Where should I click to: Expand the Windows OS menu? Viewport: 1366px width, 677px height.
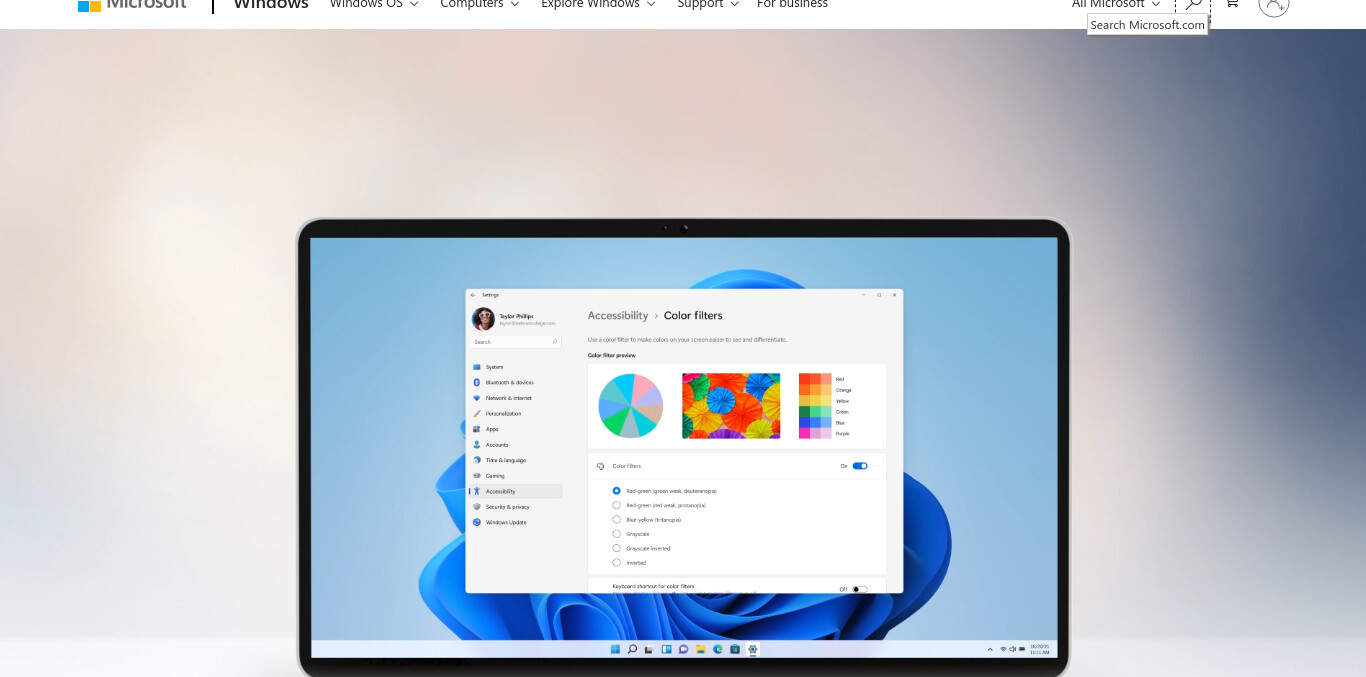pyautogui.click(x=374, y=4)
